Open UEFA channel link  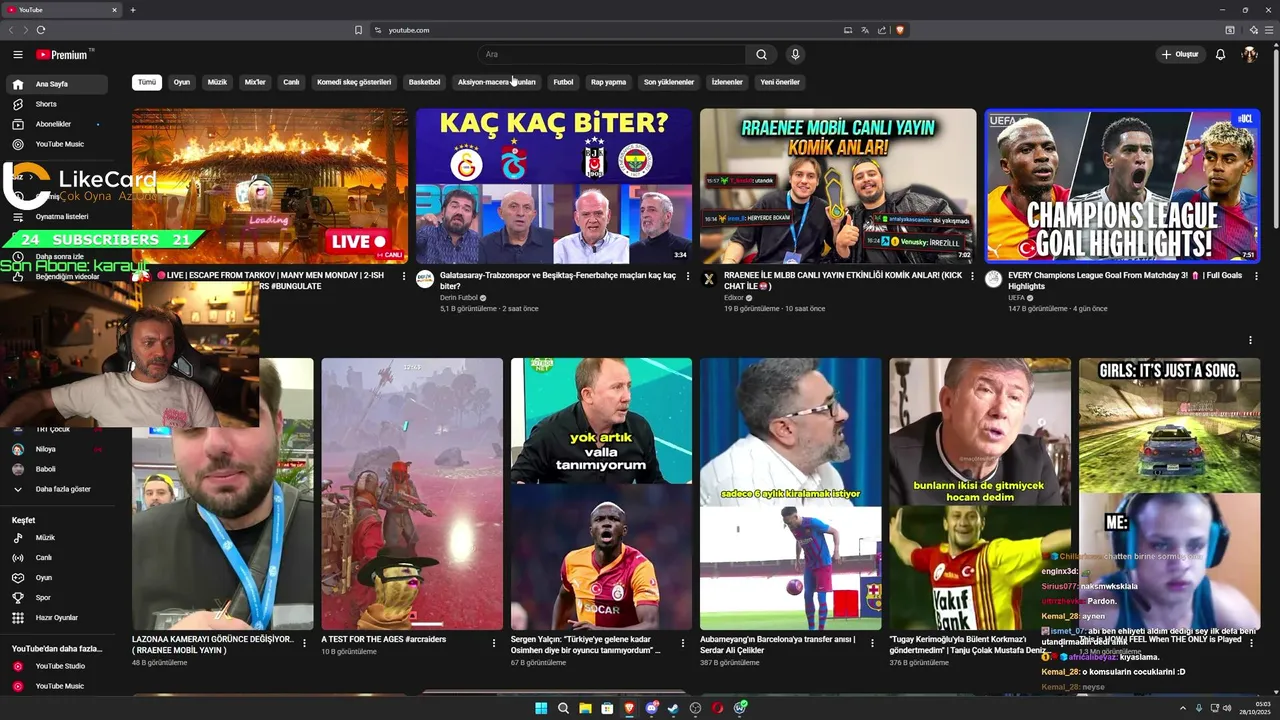[1016, 298]
